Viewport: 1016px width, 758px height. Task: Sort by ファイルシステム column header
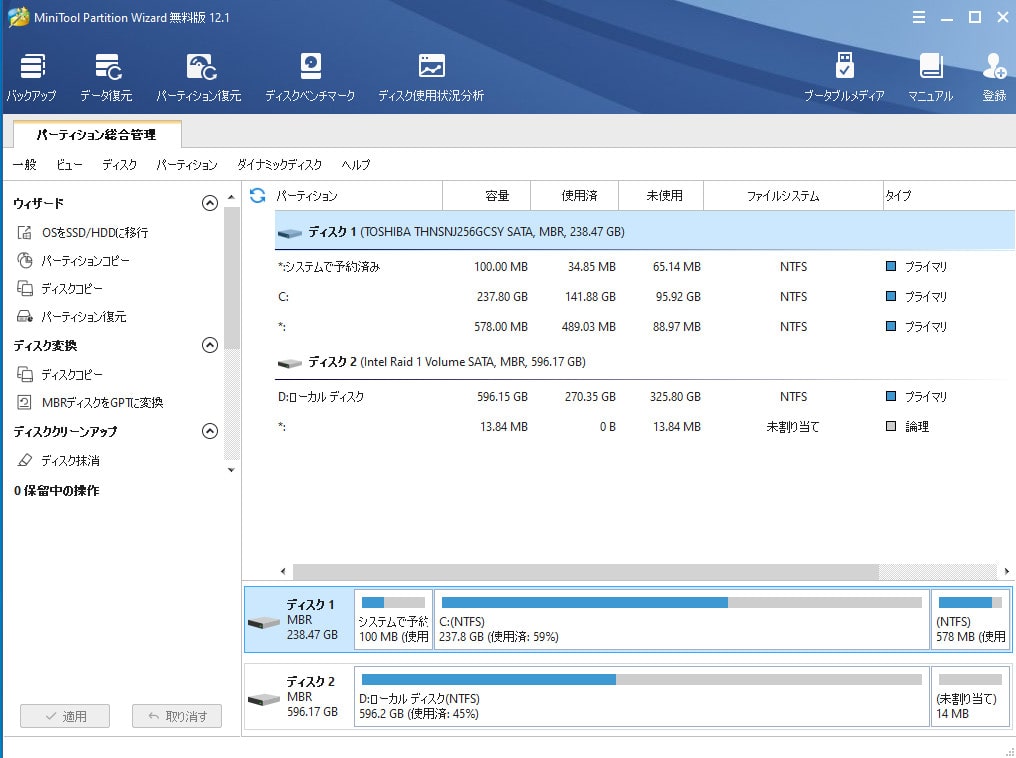(x=793, y=196)
